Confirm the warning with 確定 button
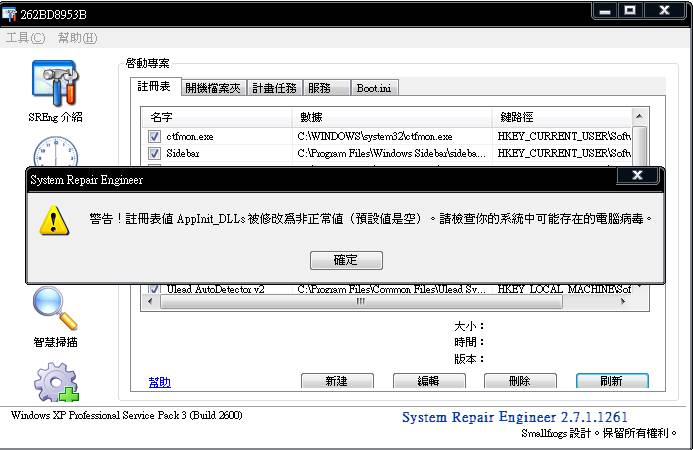This screenshot has width=693, height=450. pyautogui.click(x=346, y=260)
